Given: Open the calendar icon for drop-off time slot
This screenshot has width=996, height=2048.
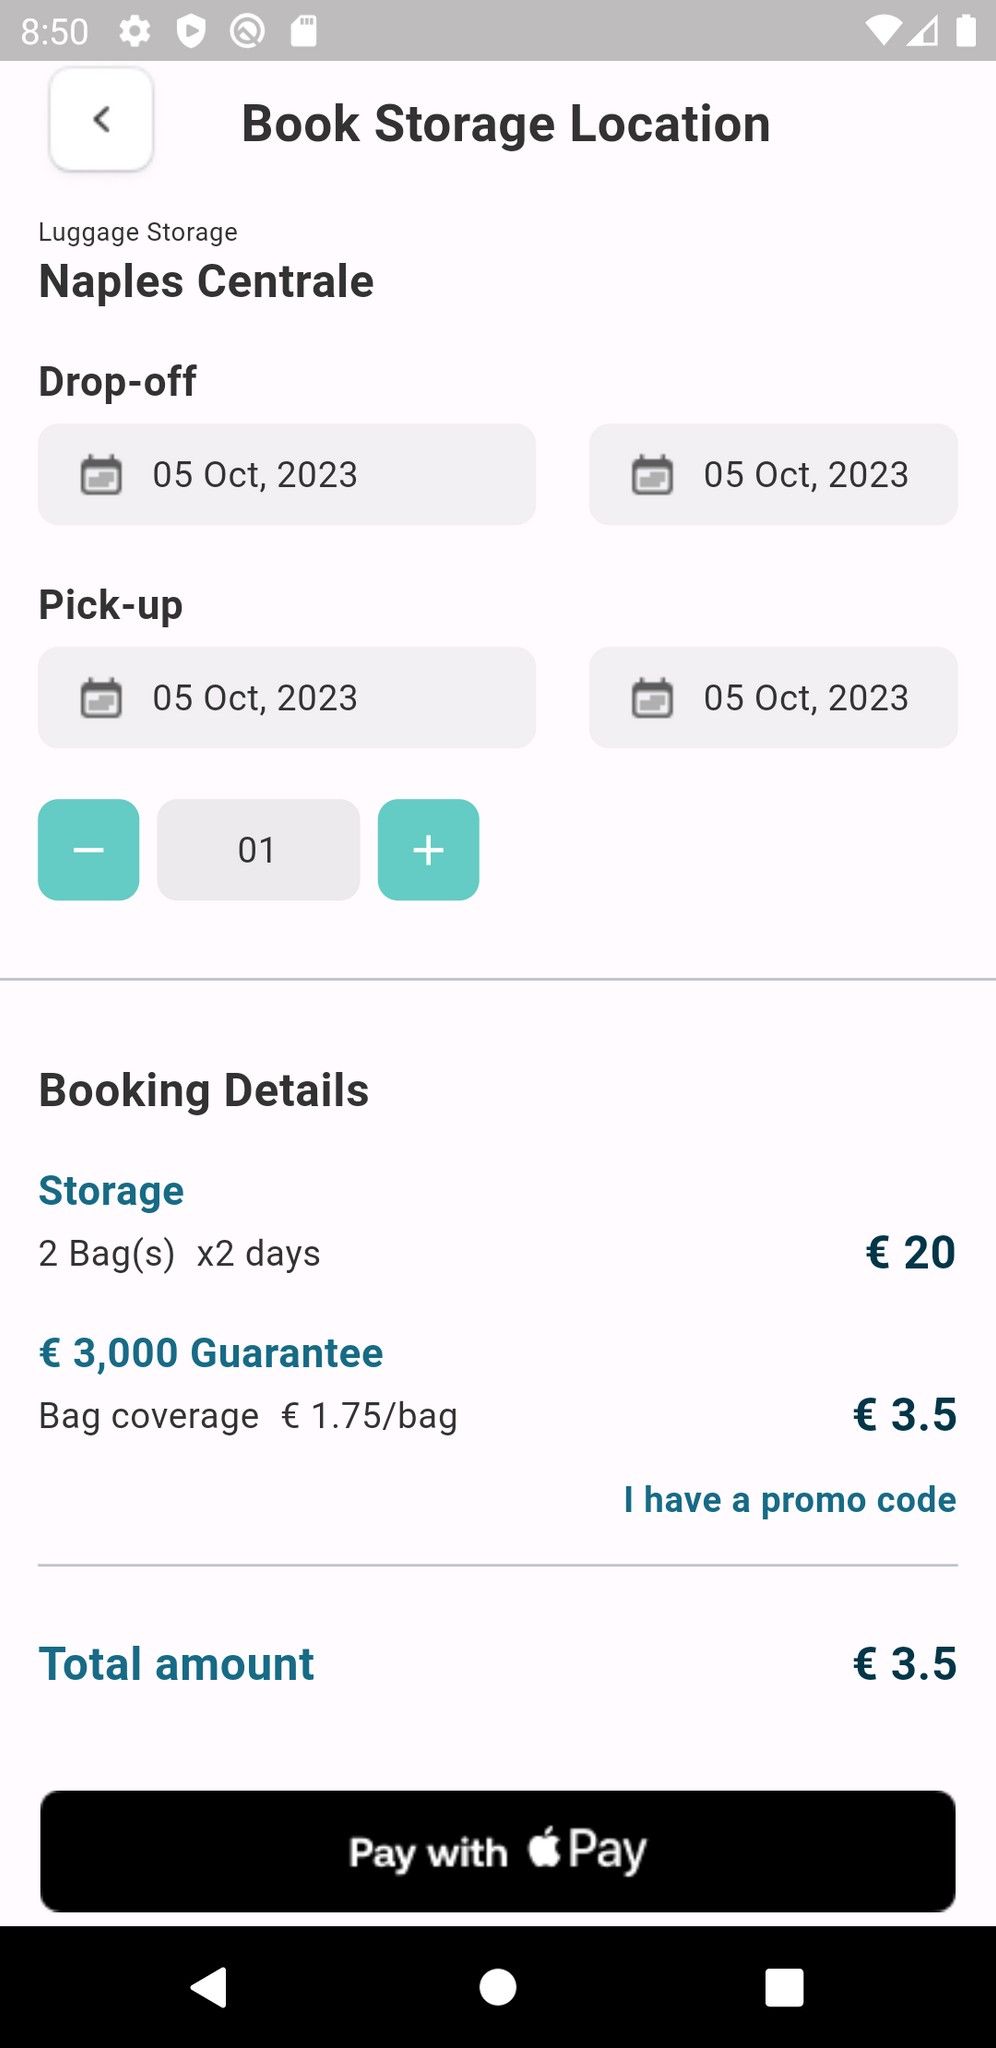Looking at the screenshot, I should coord(654,475).
